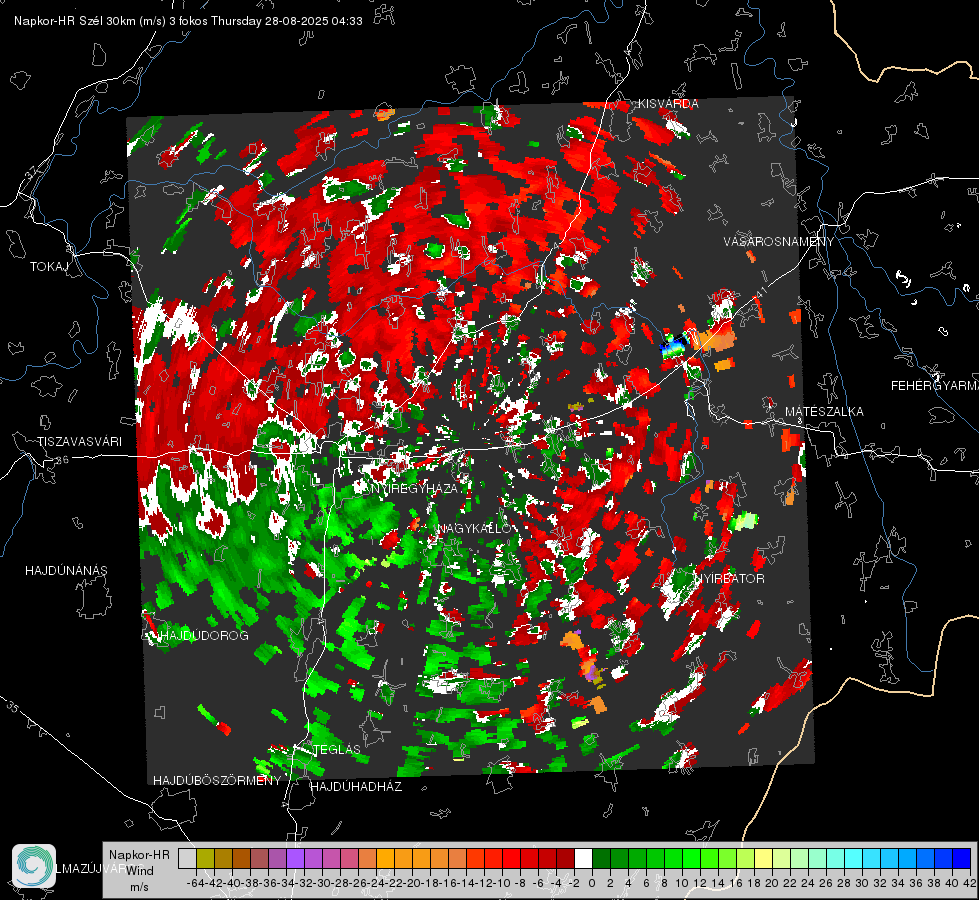Select the HAJDÚNÁNÁS city label

[66, 570]
